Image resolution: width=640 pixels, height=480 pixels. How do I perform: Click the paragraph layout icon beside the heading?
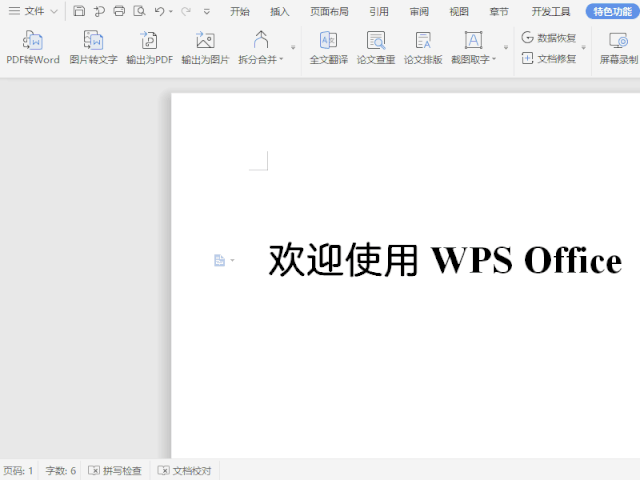(220, 260)
